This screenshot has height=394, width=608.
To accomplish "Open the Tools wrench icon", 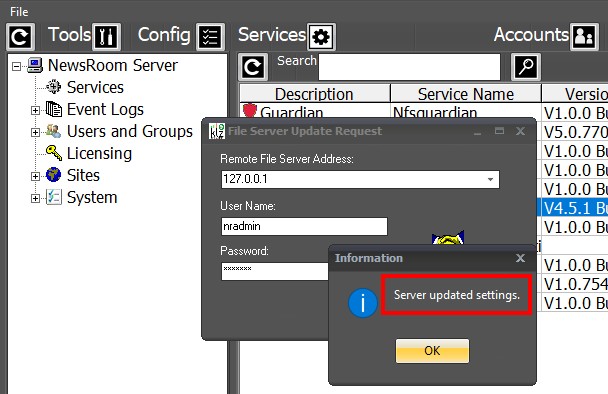I will tap(106, 37).
